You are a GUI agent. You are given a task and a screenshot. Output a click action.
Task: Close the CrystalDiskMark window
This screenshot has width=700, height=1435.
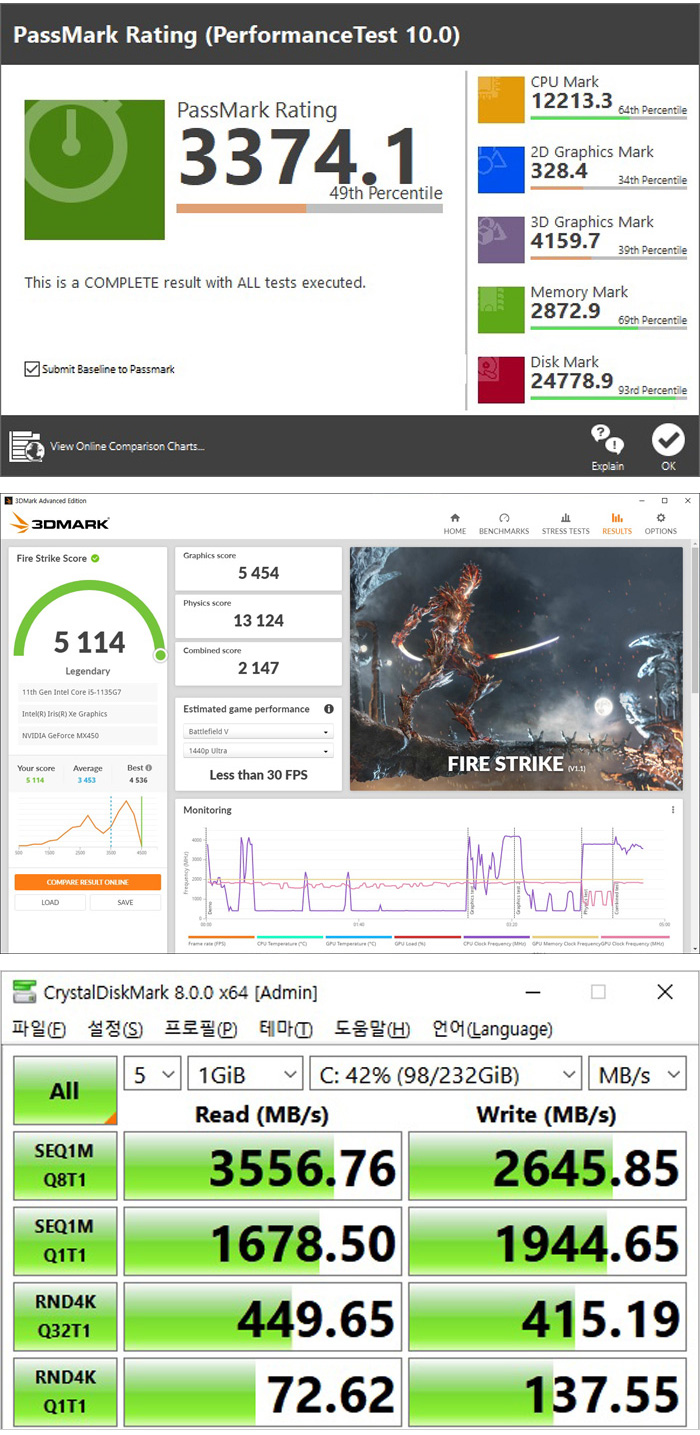tap(665, 992)
